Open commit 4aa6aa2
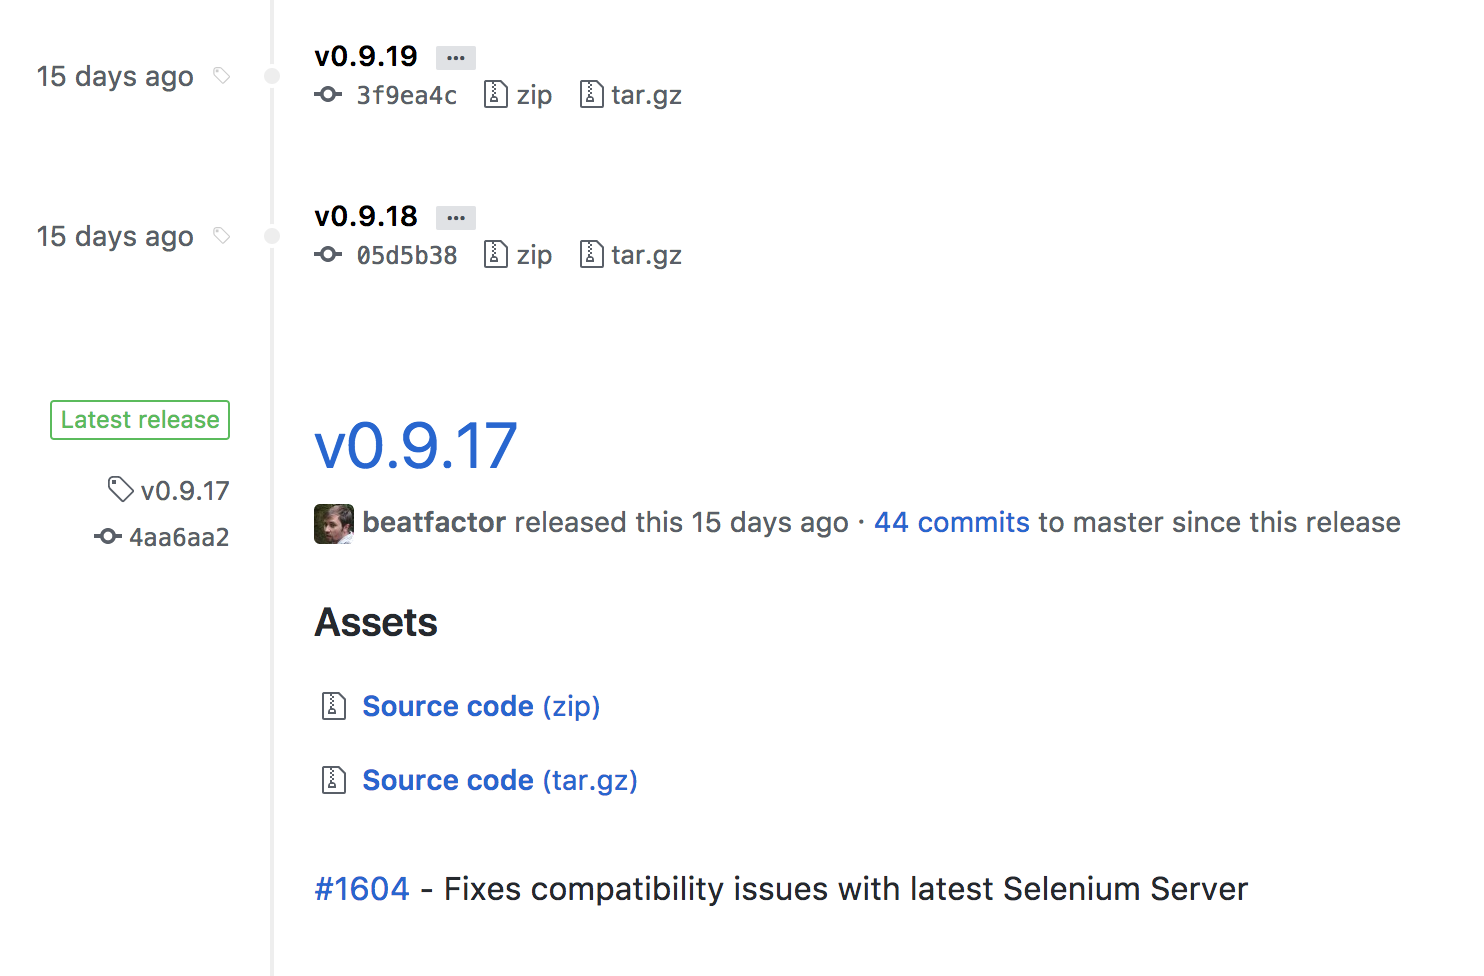 tap(179, 538)
